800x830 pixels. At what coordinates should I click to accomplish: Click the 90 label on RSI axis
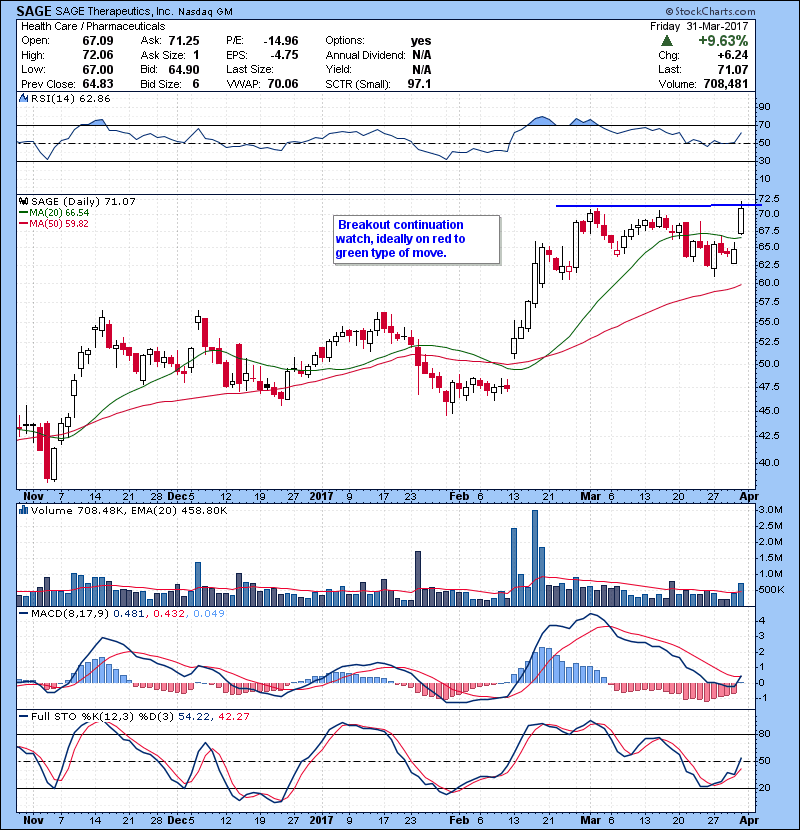764,107
